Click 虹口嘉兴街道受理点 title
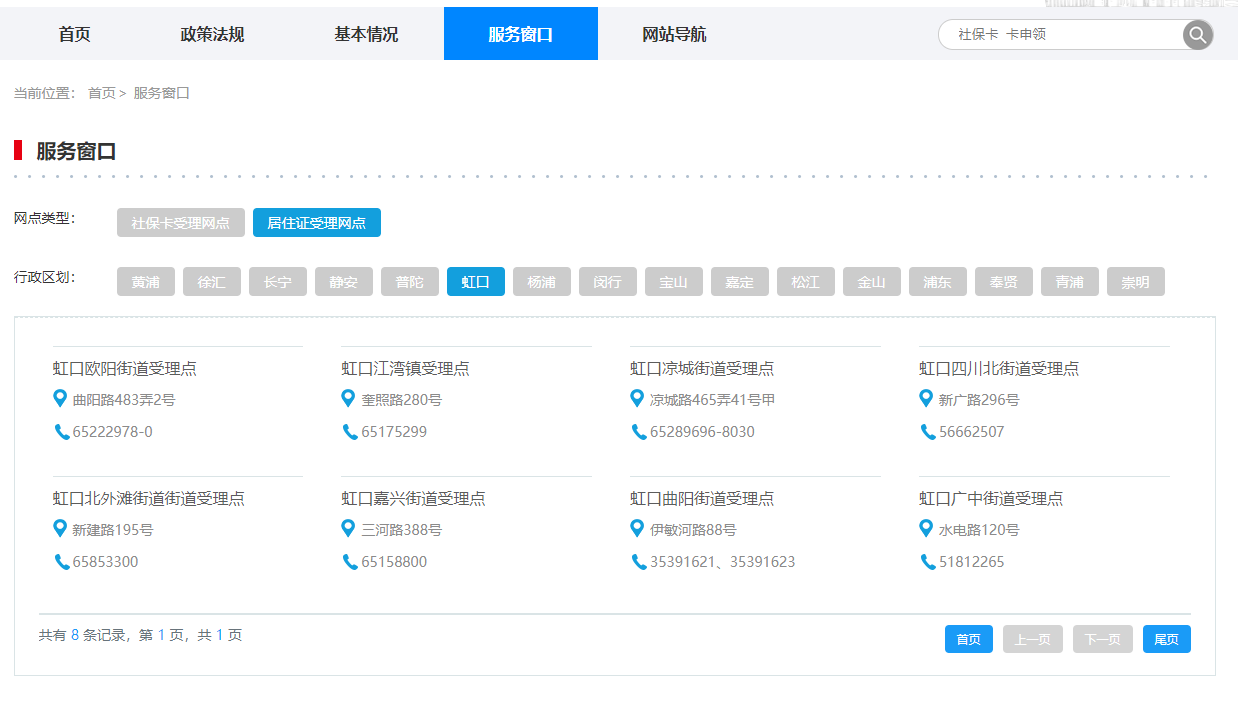Viewport: 1238px width, 708px height. (x=413, y=498)
